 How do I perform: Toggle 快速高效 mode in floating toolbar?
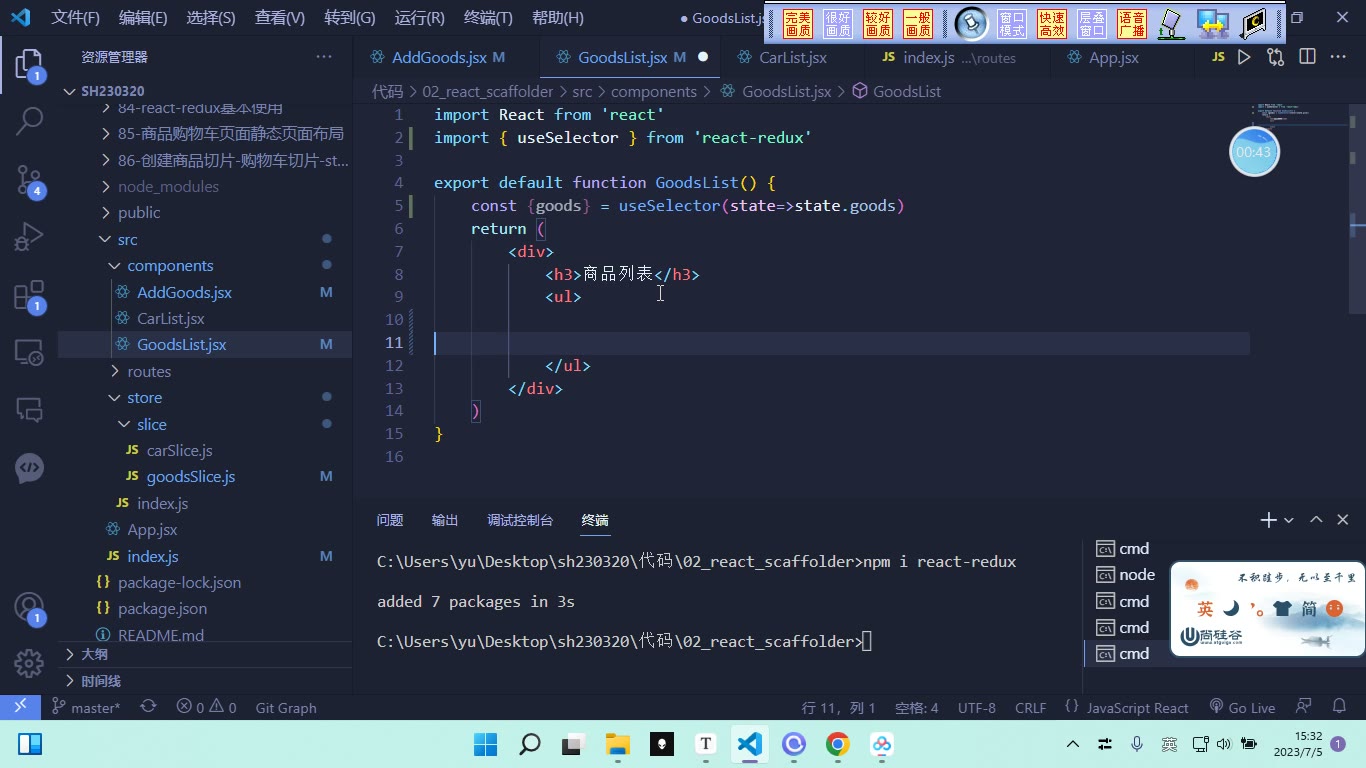click(x=1052, y=24)
